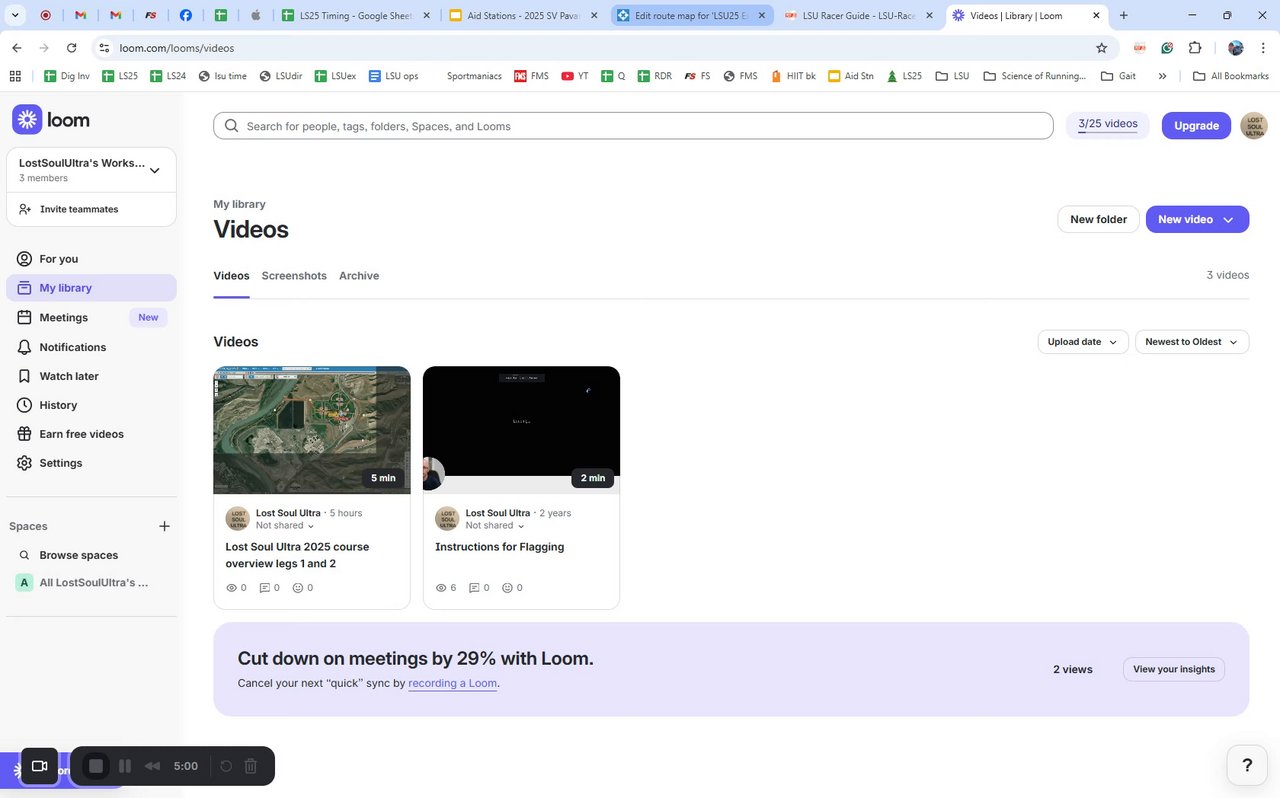Select My library in the sidebar
The height and width of the screenshot is (798, 1280).
tap(91, 288)
